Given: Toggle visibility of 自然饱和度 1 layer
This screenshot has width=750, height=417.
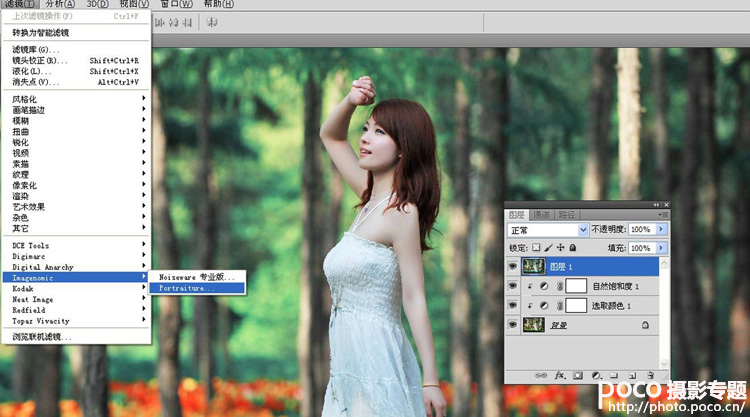Looking at the screenshot, I should click(512, 286).
